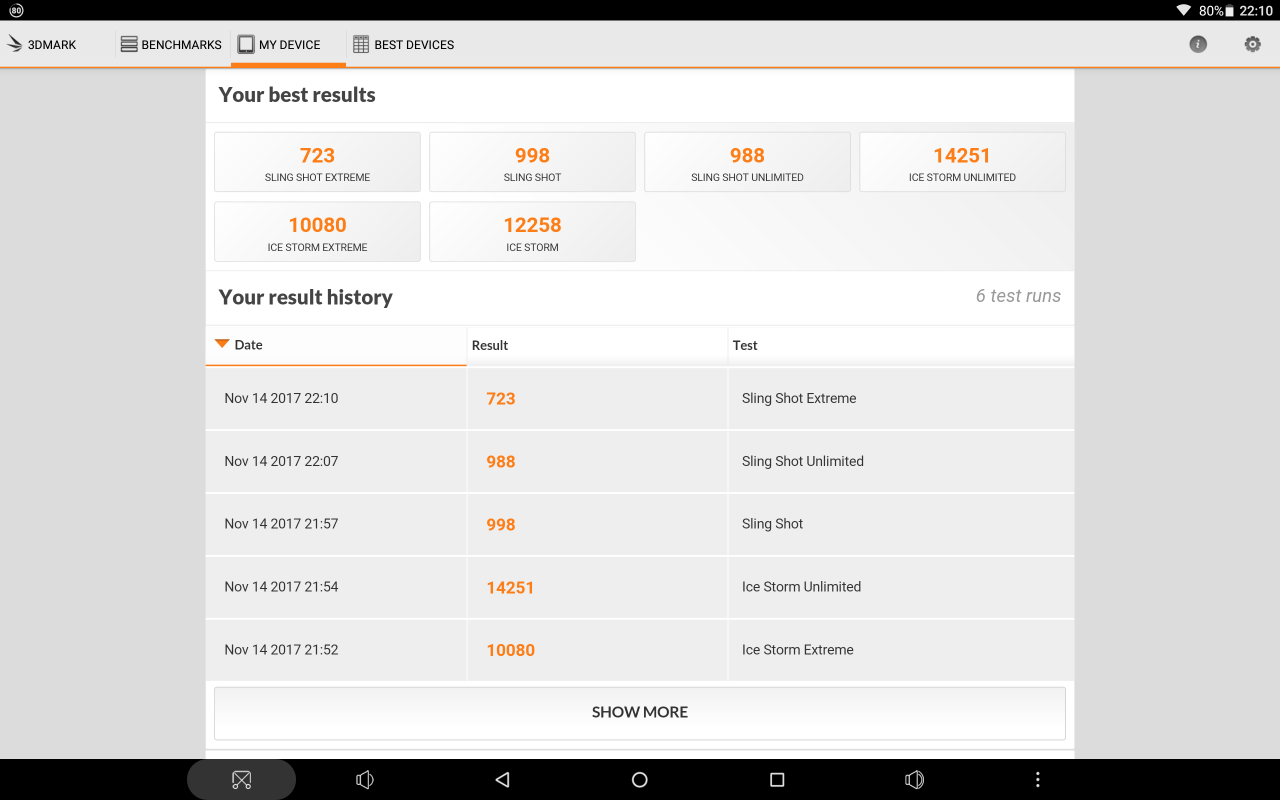Select the My Device tab
The image size is (1280, 800).
click(288, 44)
